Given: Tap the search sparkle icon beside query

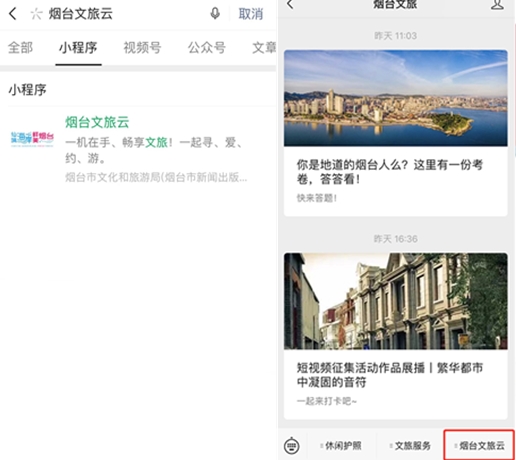Looking at the screenshot, I should pyautogui.click(x=36, y=14).
